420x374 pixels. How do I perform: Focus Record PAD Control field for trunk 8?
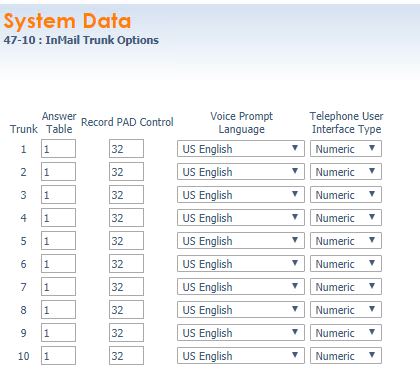(126, 310)
